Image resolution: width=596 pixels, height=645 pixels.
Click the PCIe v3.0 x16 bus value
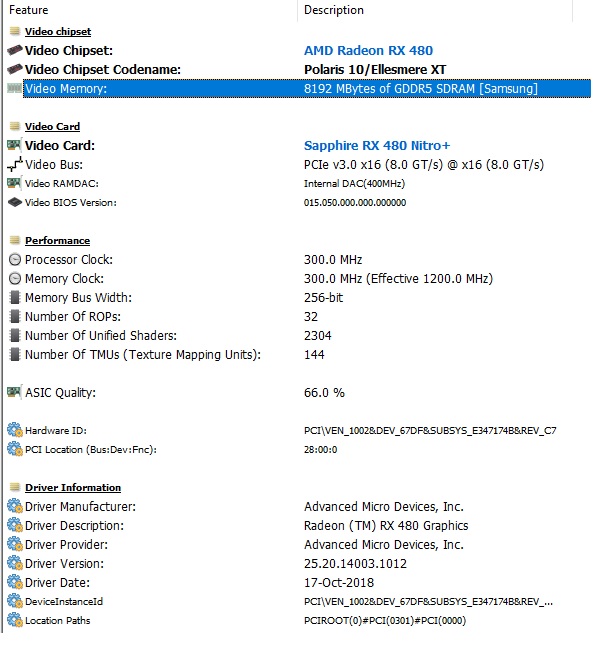424,165
